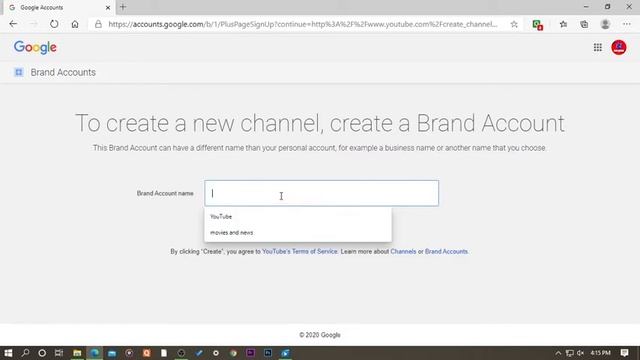Open the Favorites list icon

click(563, 24)
